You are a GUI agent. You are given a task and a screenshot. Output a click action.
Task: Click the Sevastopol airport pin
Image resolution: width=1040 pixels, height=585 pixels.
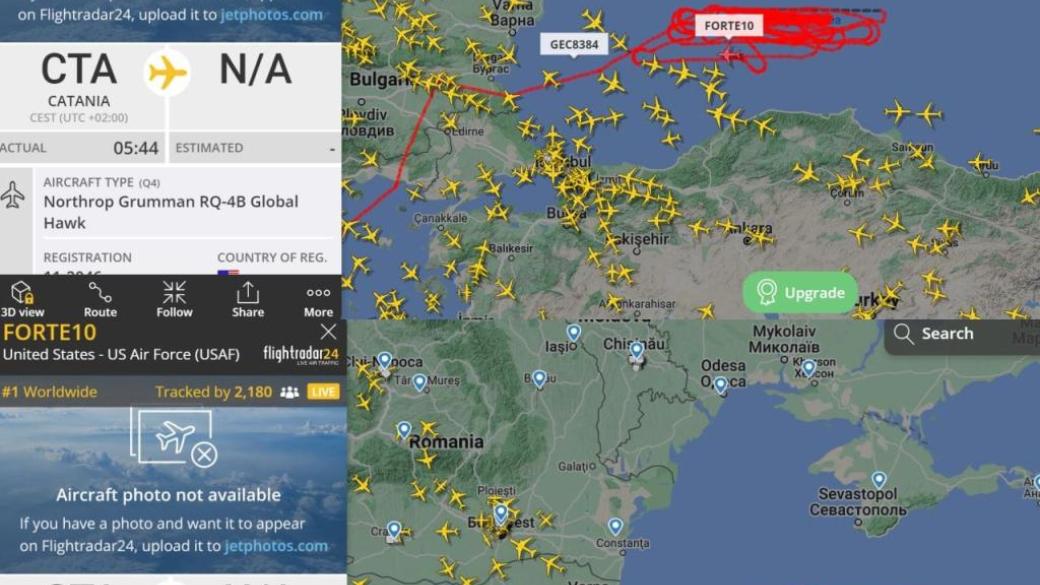coord(879,480)
